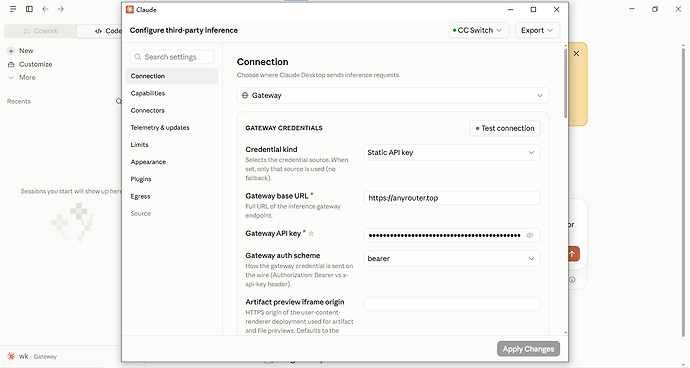
Task: Click the Claude logo in dialog title
Action: (x=130, y=10)
